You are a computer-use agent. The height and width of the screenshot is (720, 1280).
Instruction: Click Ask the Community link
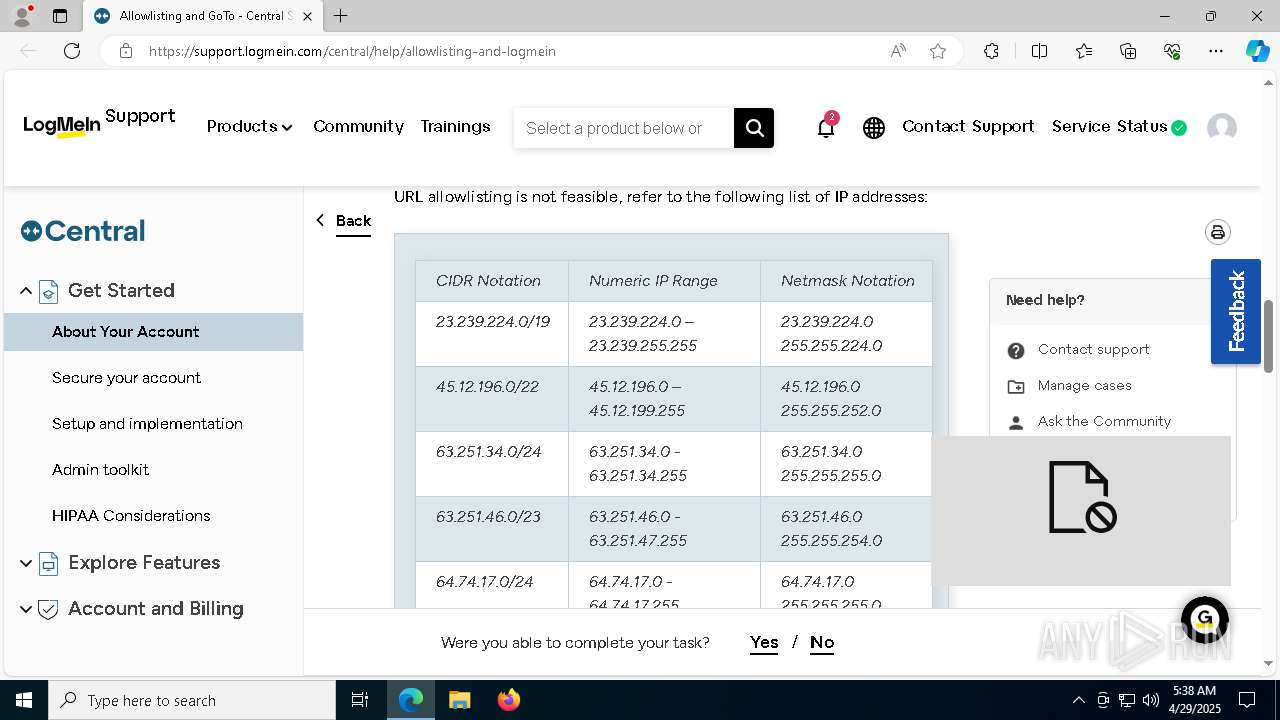(x=1104, y=422)
